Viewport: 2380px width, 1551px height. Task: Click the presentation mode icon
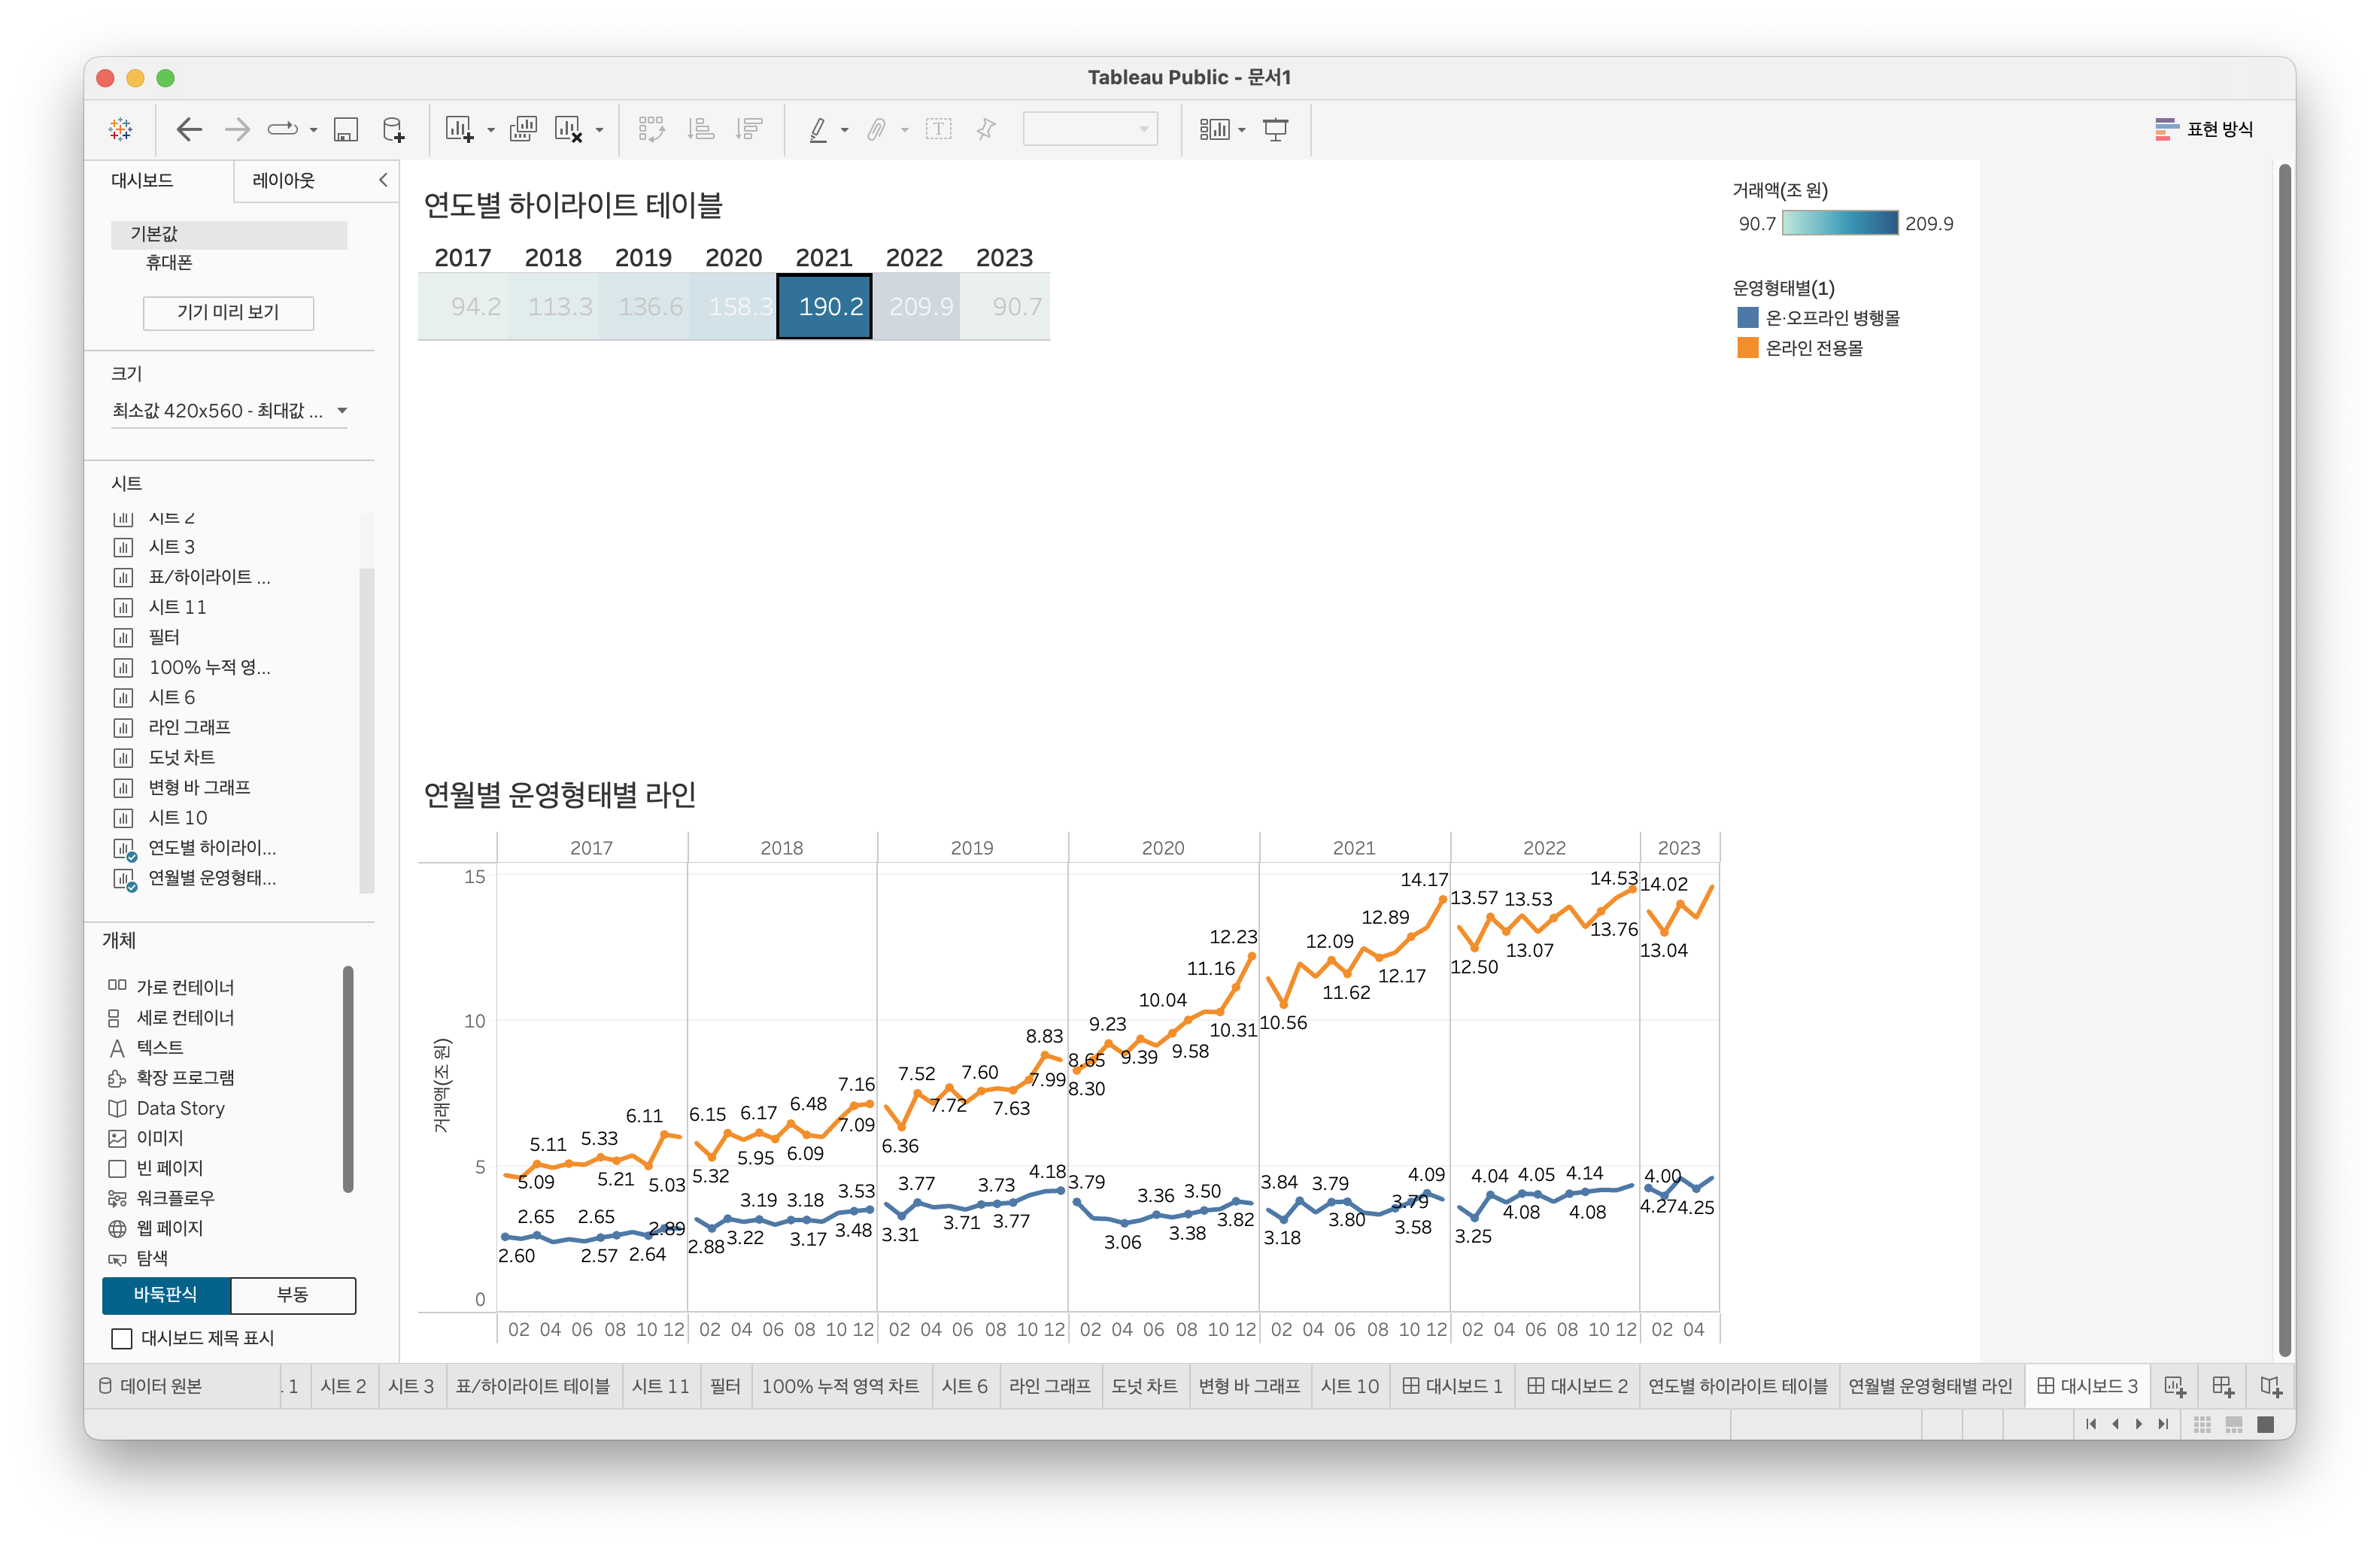(1276, 129)
